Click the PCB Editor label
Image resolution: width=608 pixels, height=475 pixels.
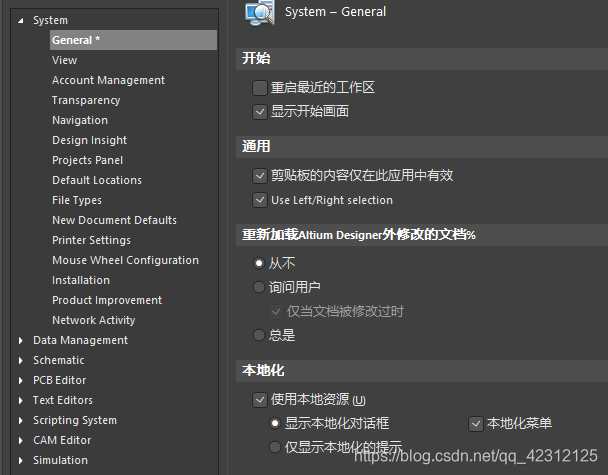59,380
